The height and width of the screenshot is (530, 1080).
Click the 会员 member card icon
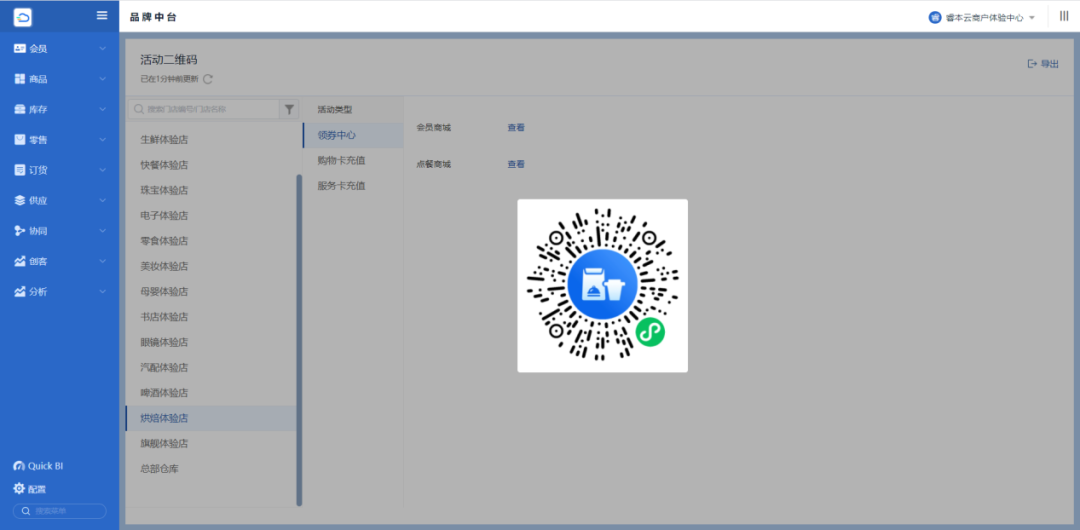[x=19, y=48]
